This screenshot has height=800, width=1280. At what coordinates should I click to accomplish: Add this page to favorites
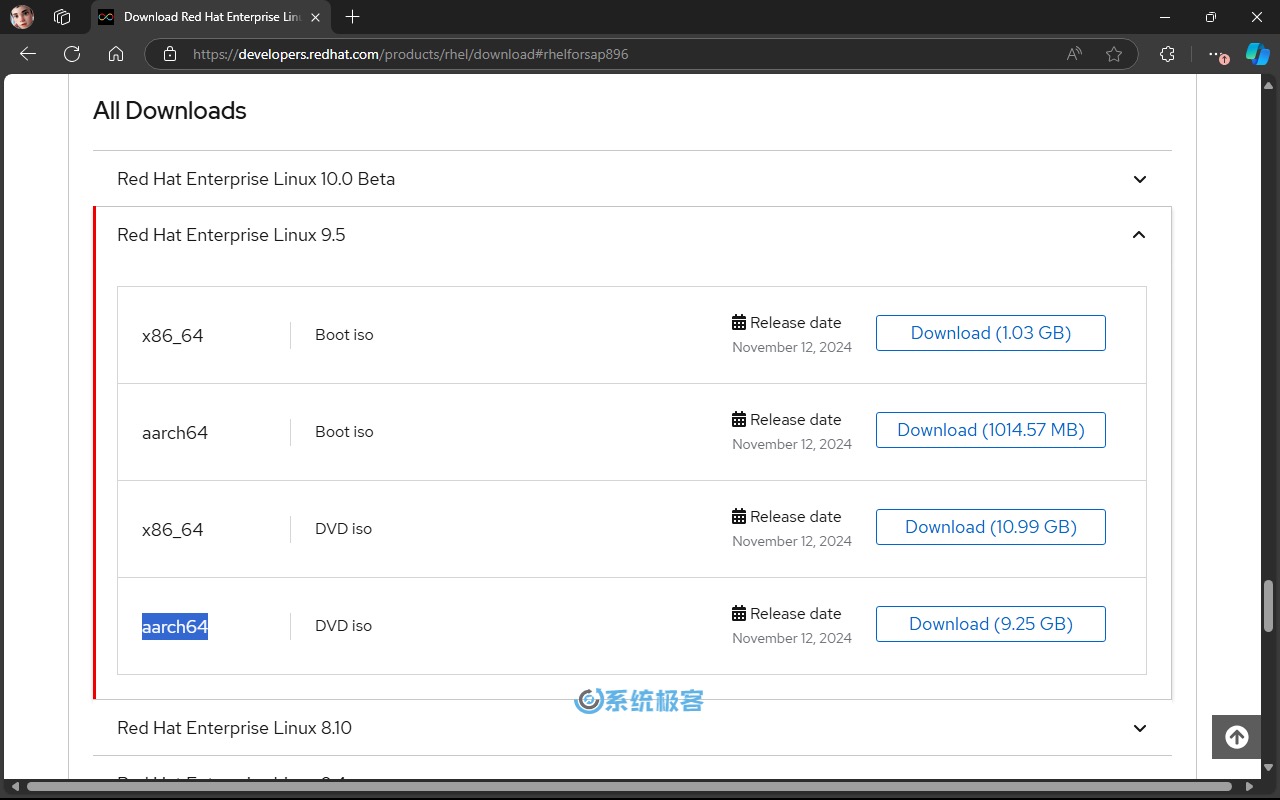tap(1114, 54)
